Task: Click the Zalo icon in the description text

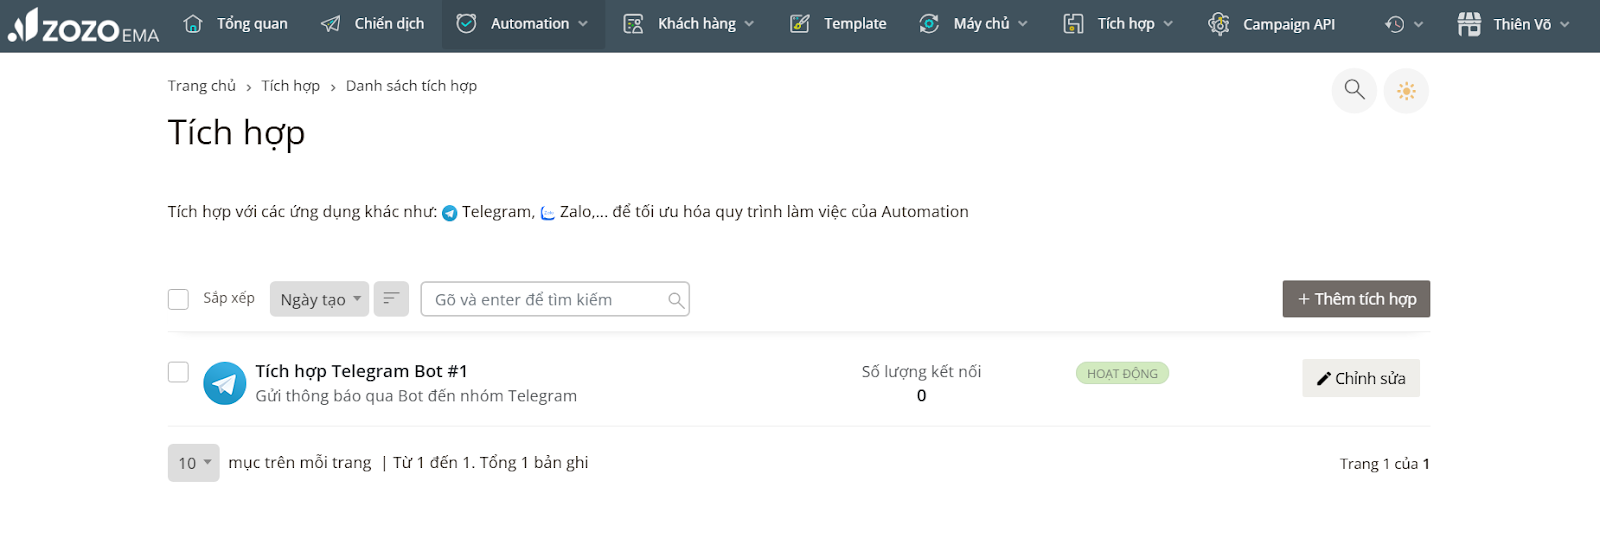Action: click(x=548, y=213)
